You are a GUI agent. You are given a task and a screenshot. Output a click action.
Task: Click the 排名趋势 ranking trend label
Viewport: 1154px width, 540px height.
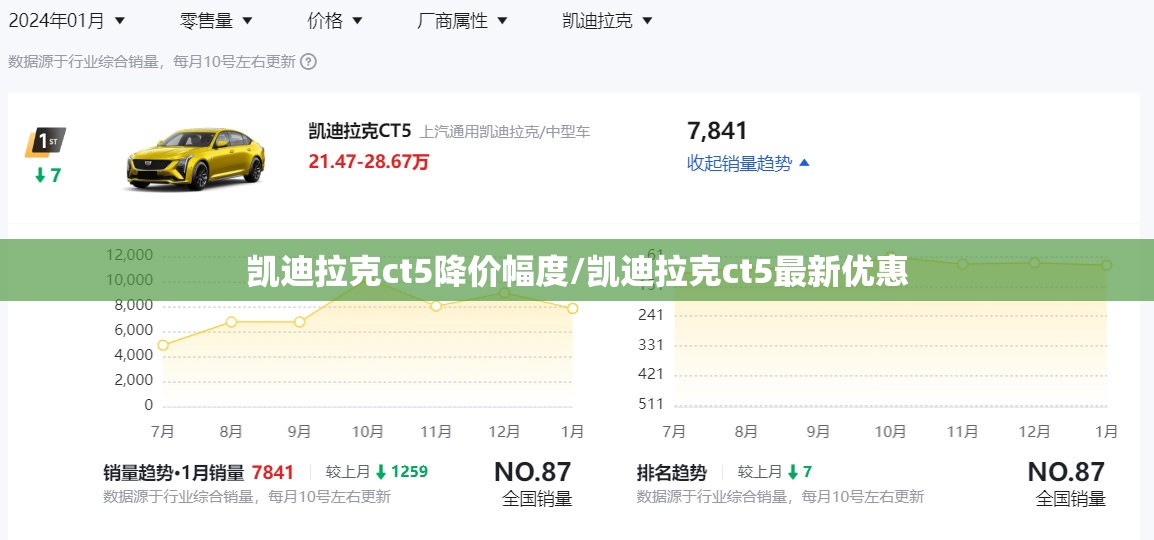(671, 472)
